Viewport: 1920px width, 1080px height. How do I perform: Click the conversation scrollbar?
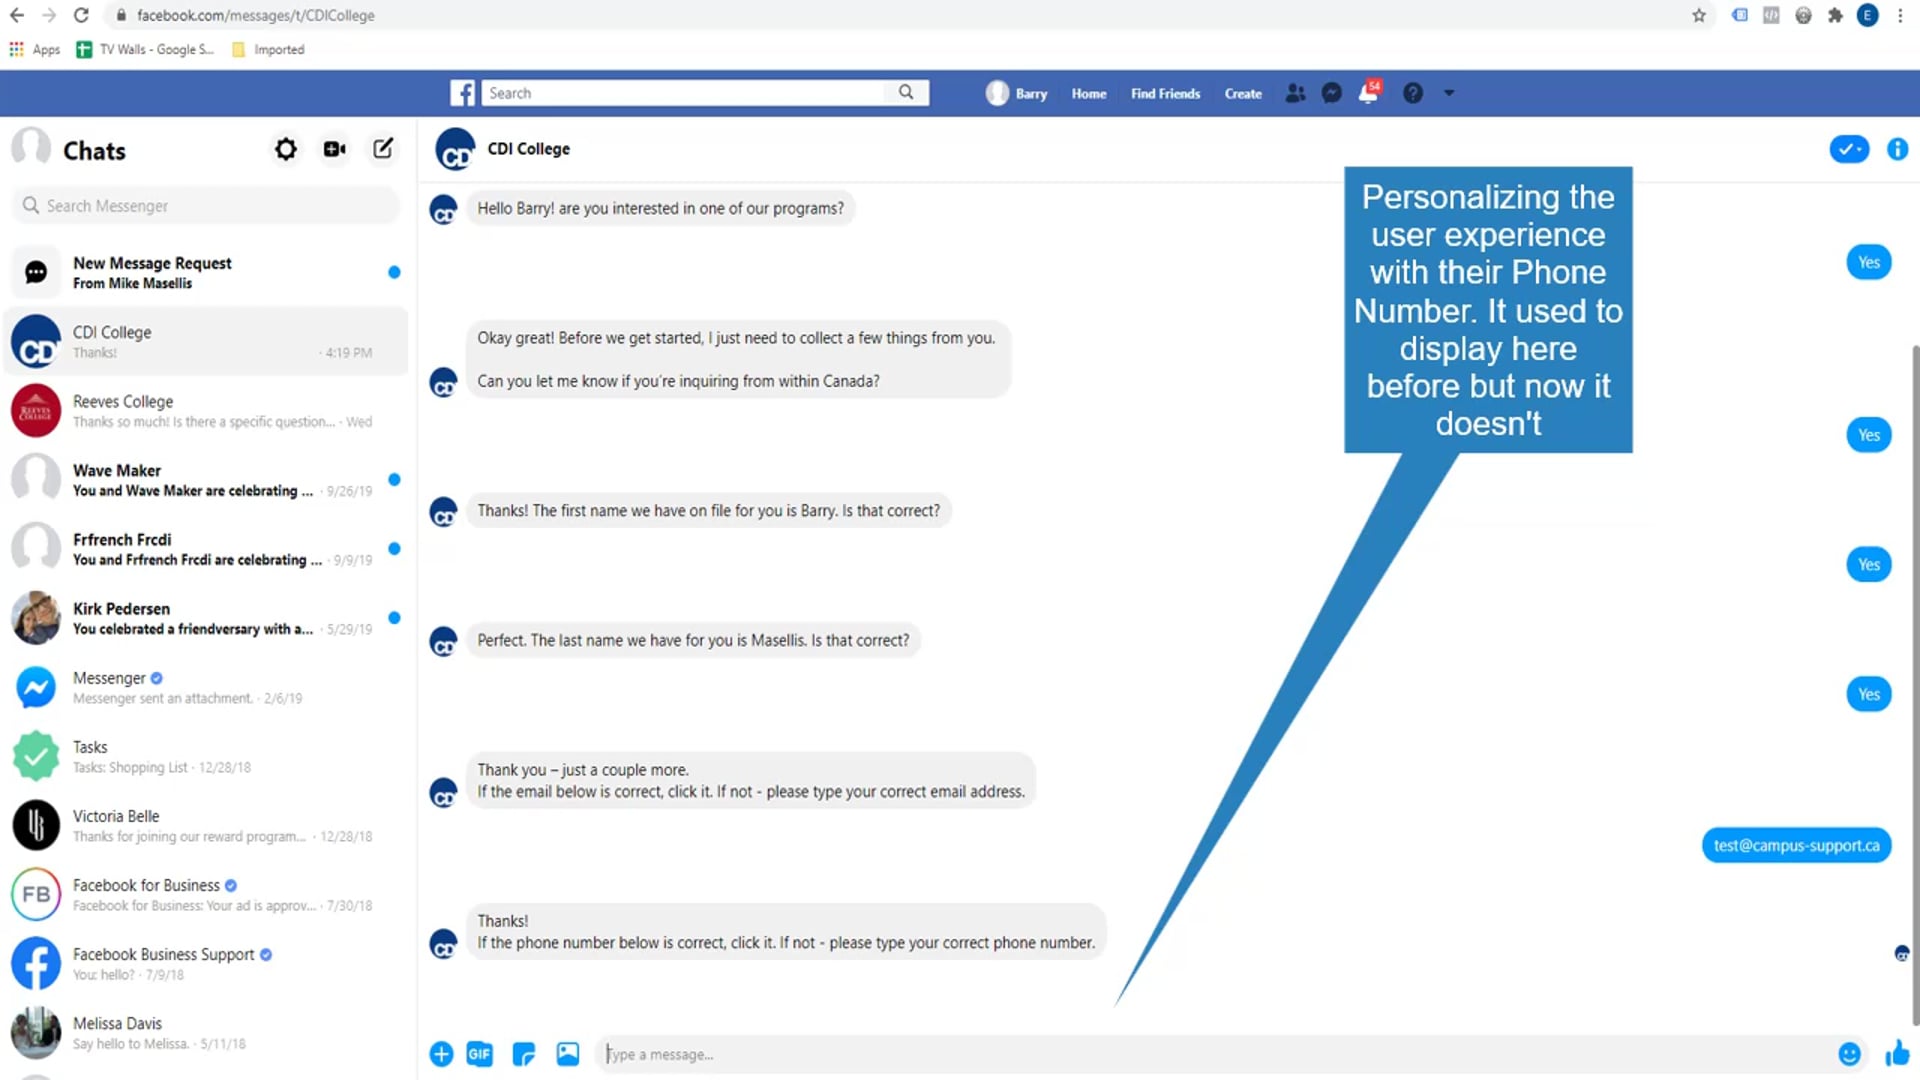[1915, 685]
